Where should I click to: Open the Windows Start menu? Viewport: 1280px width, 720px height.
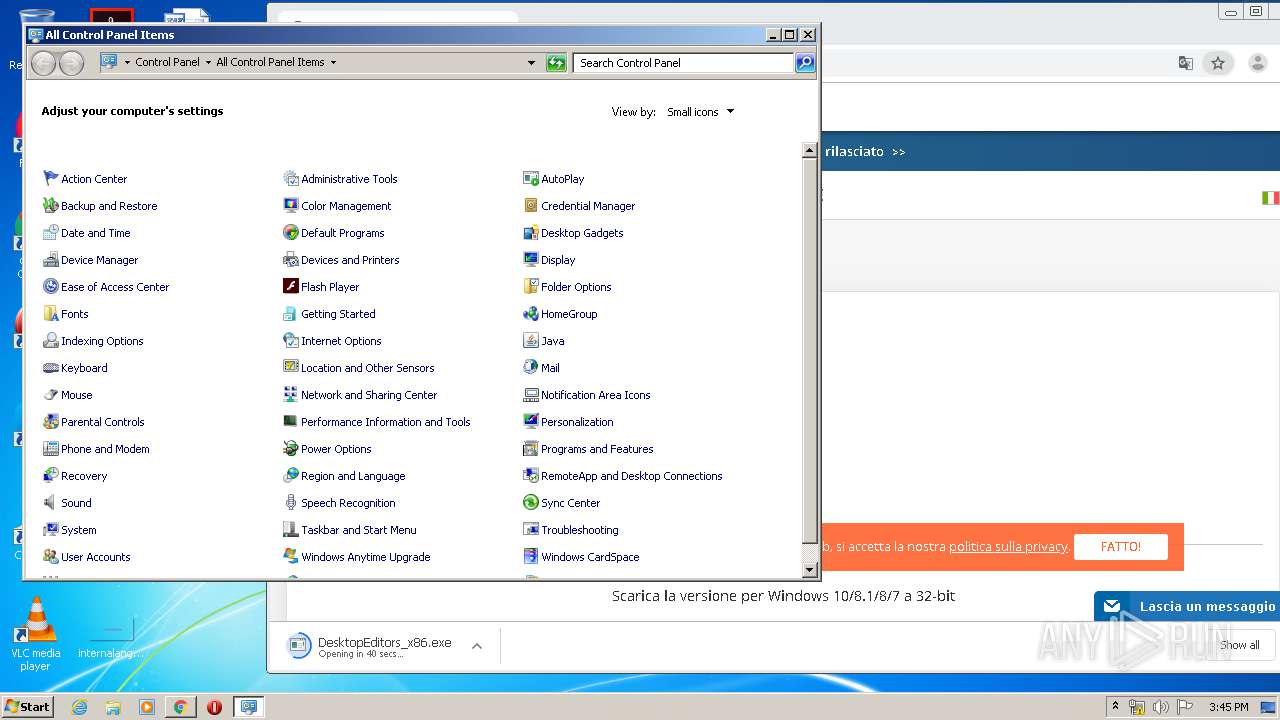pos(27,706)
